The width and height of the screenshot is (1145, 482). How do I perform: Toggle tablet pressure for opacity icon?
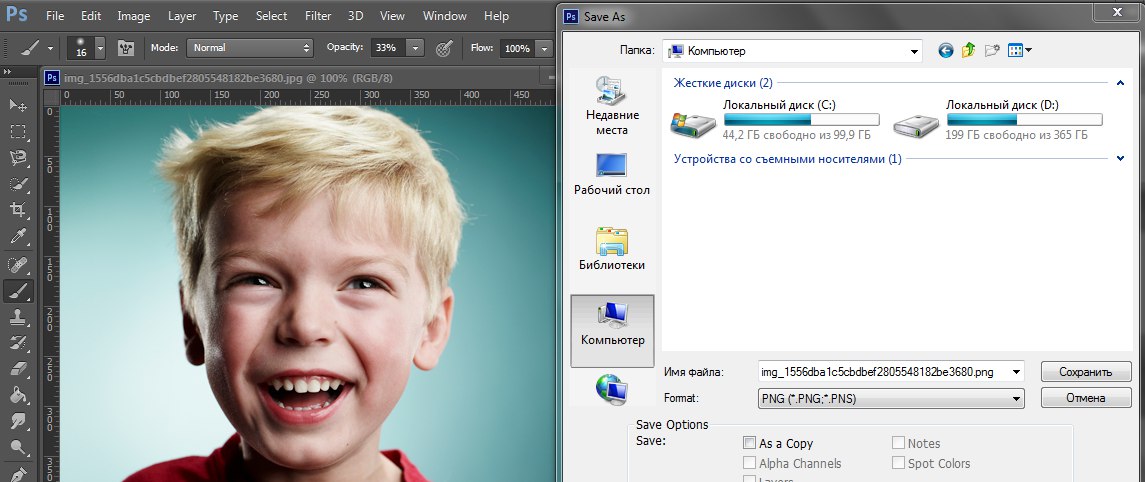pyautogui.click(x=443, y=48)
